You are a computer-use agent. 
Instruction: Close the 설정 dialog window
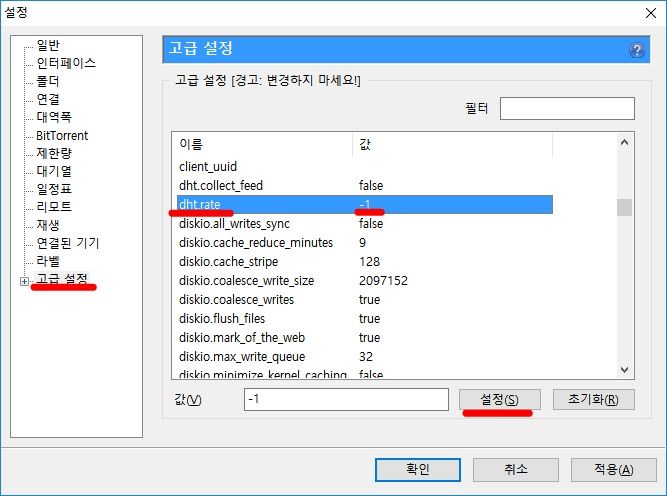click(650, 13)
